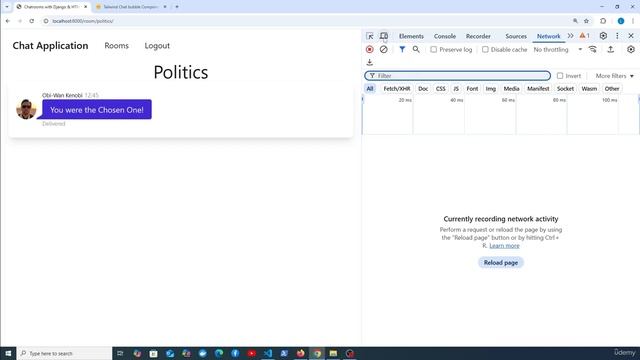This screenshot has height=360, width=640.
Task: Open a new browser tab
Action: [177, 7]
